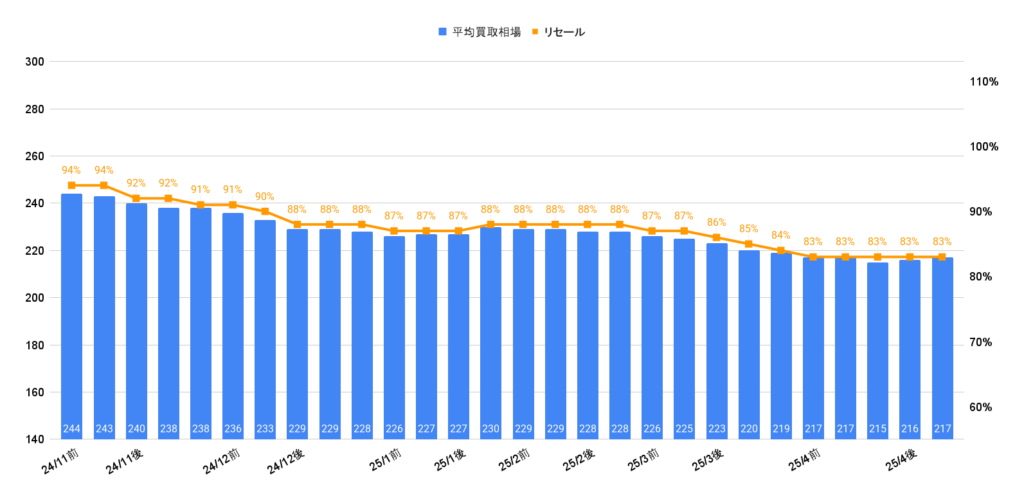Viewport: 1024px width, 496px height.
Task: Select the リセール legend text
Action: (x=564, y=31)
